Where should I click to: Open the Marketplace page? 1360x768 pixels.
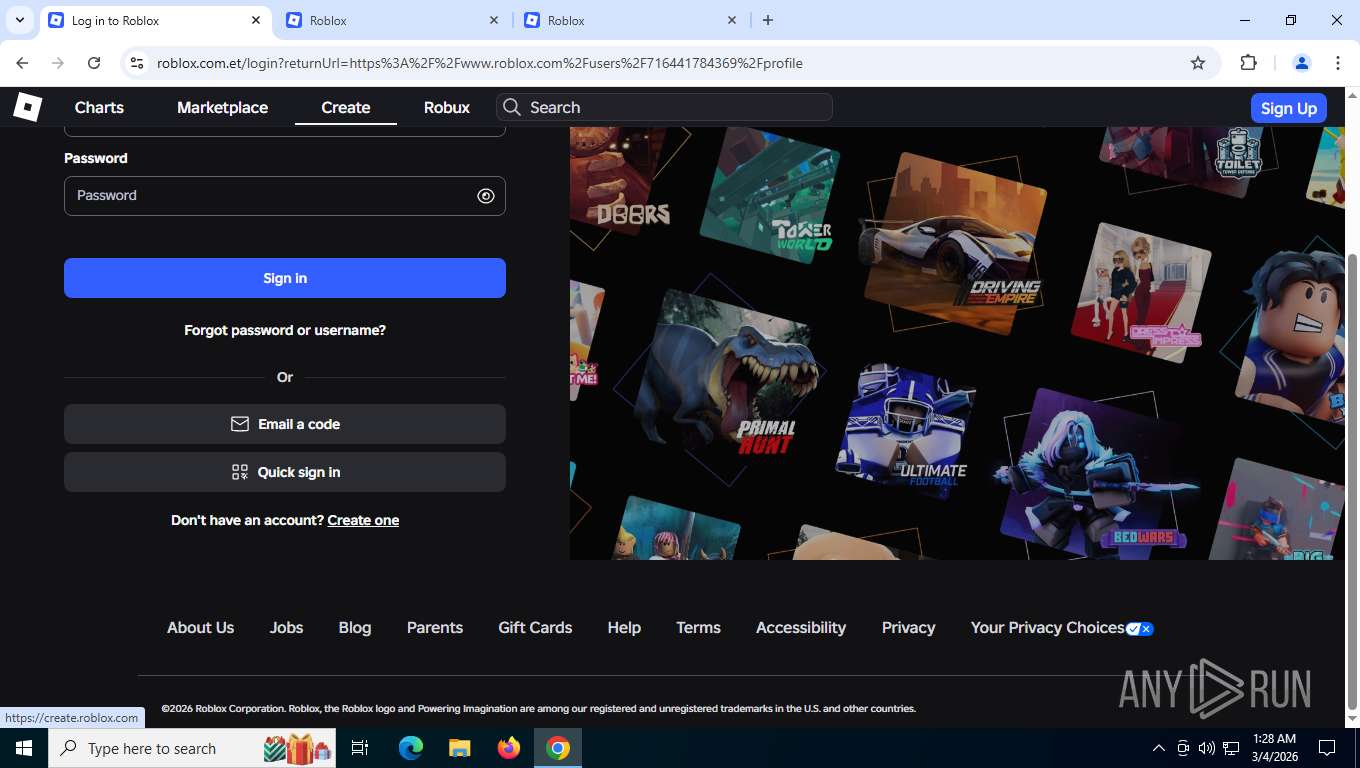[222, 107]
